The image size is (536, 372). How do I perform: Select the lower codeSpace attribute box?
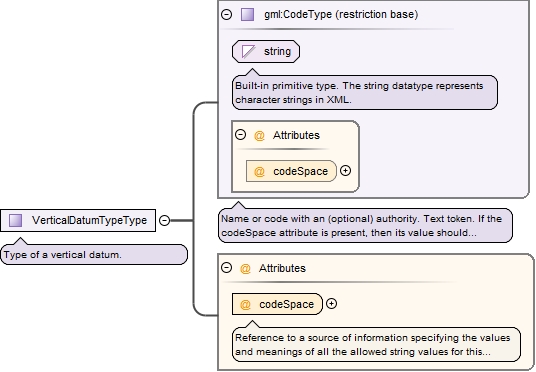click(x=277, y=304)
